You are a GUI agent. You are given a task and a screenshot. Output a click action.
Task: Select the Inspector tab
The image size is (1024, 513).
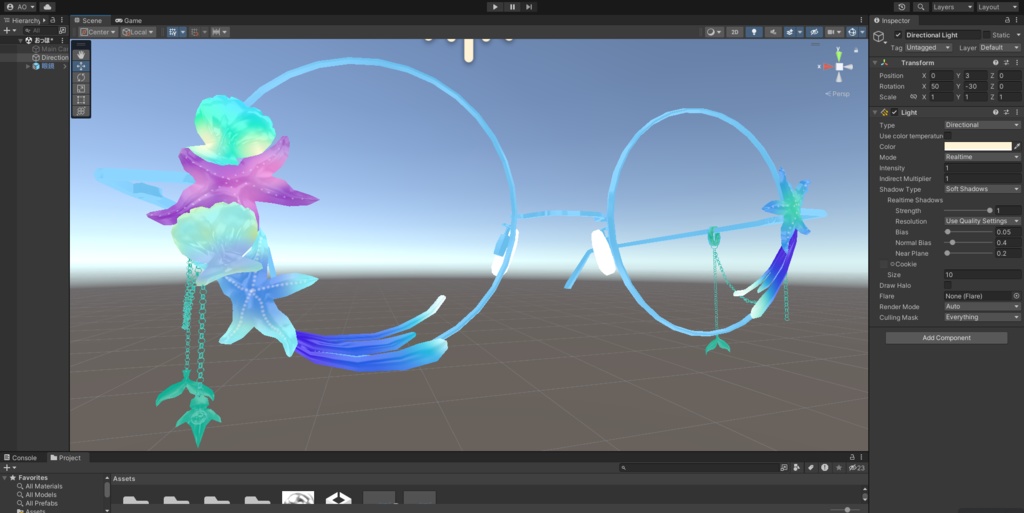click(892, 20)
